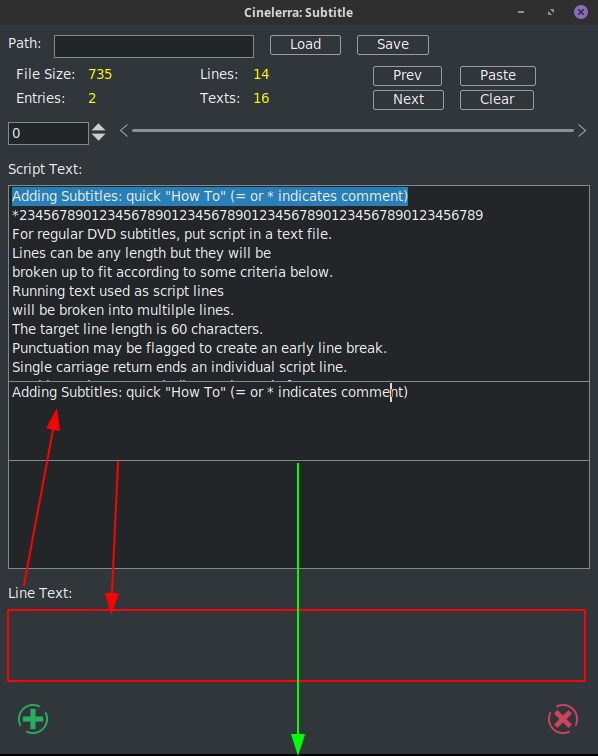Click line "The target line length is 60 characters."
Image resolution: width=598 pixels, height=756 pixels.
click(137, 329)
